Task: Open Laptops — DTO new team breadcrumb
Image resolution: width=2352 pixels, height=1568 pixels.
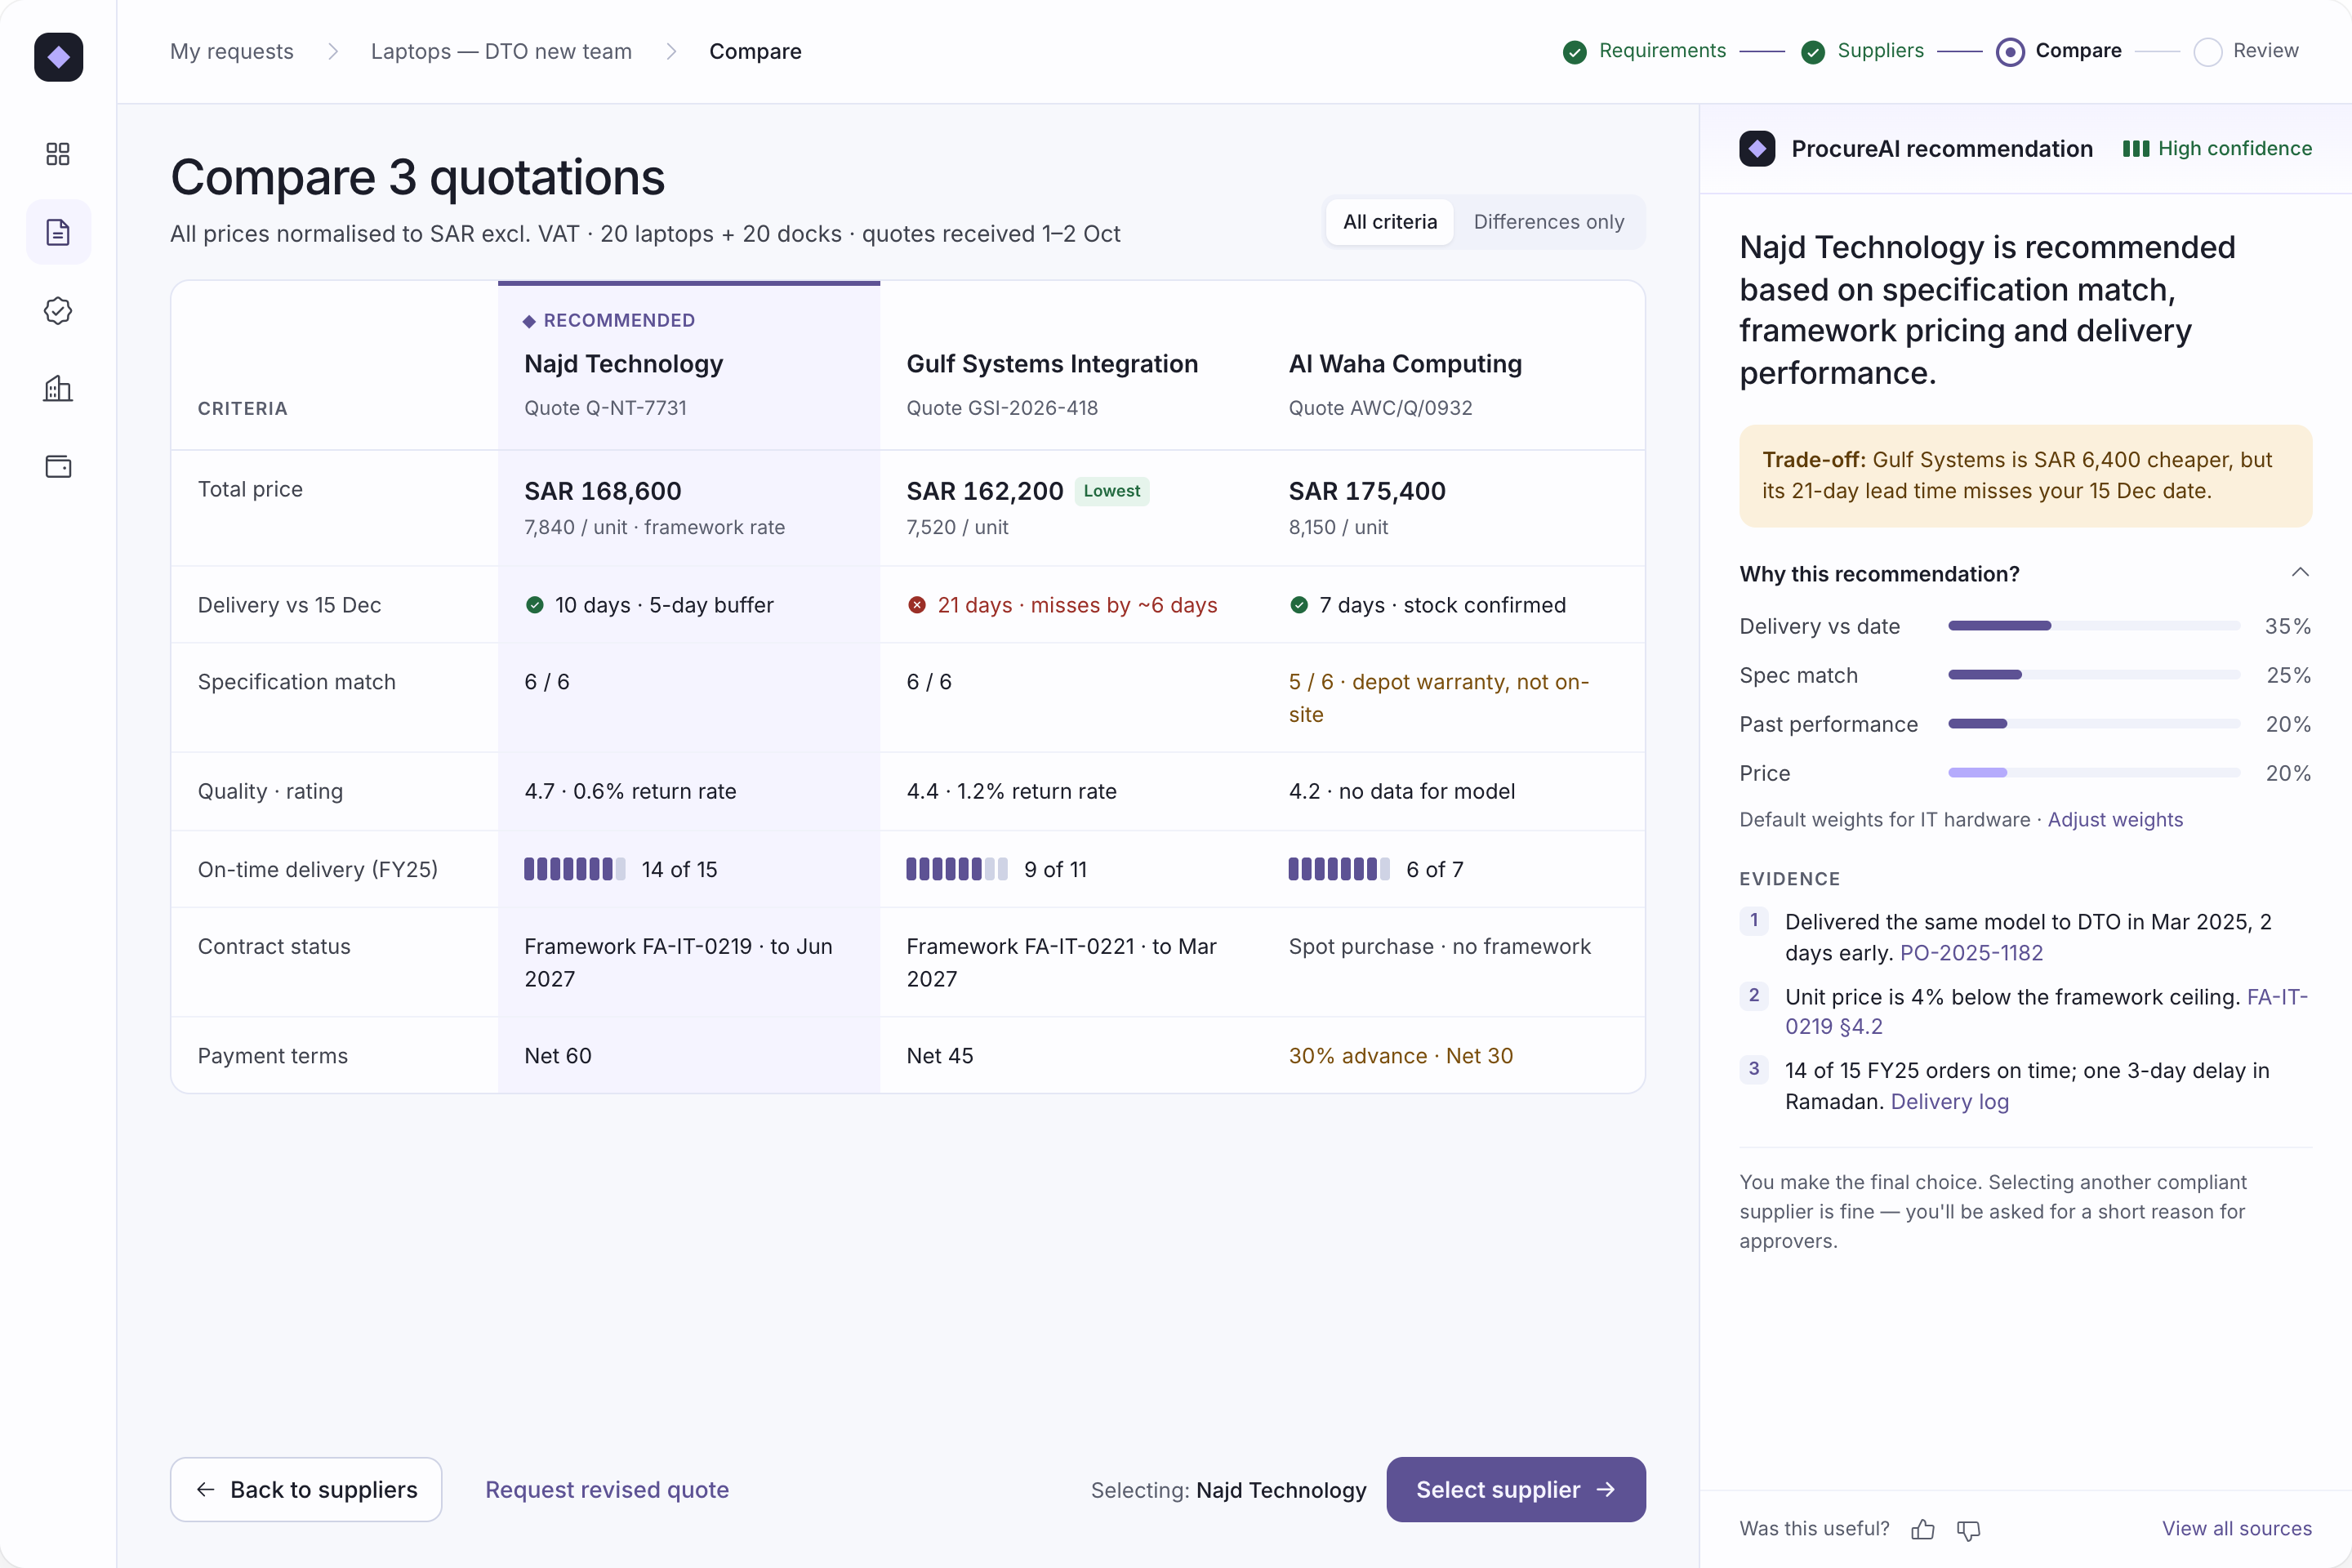Action: tap(501, 51)
